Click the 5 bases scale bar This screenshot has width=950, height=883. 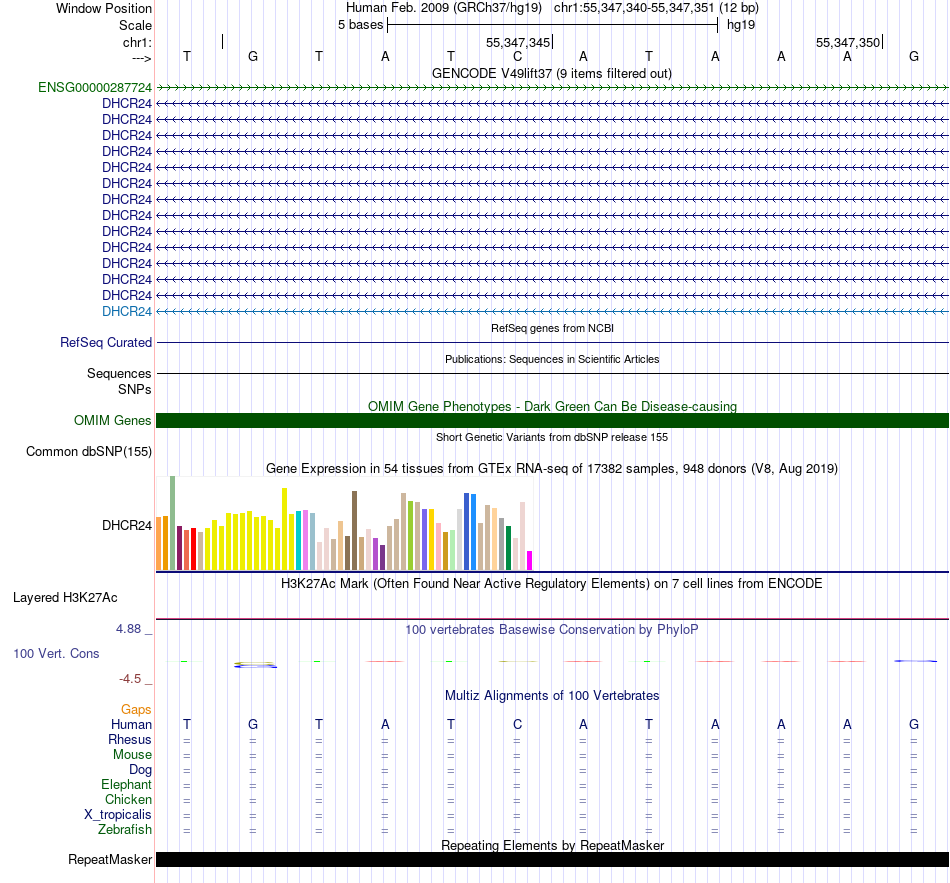(x=553, y=25)
